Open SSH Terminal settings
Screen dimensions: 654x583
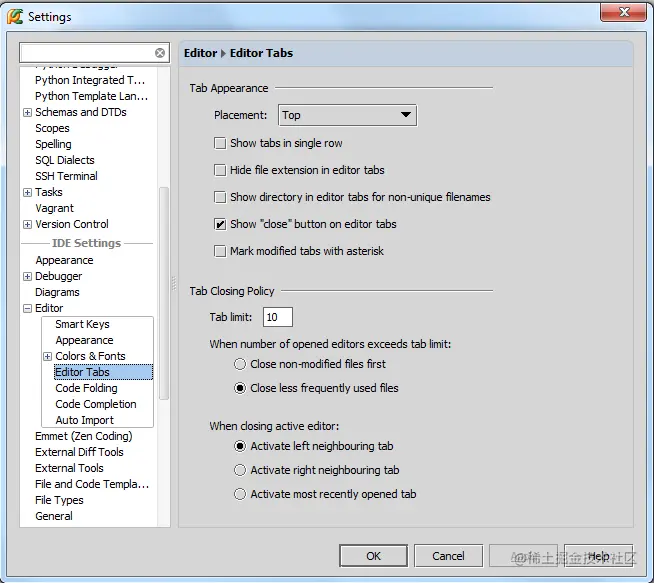tap(66, 176)
